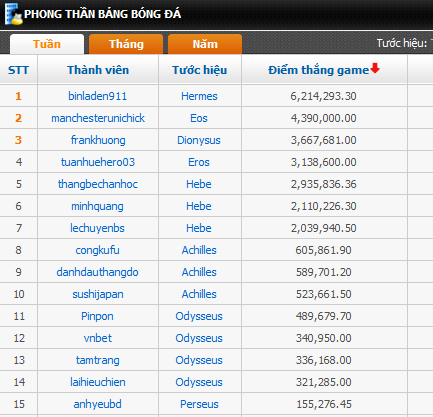The height and width of the screenshot is (417, 433).
Task: Click frankhuong username link
Action: pos(98,140)
